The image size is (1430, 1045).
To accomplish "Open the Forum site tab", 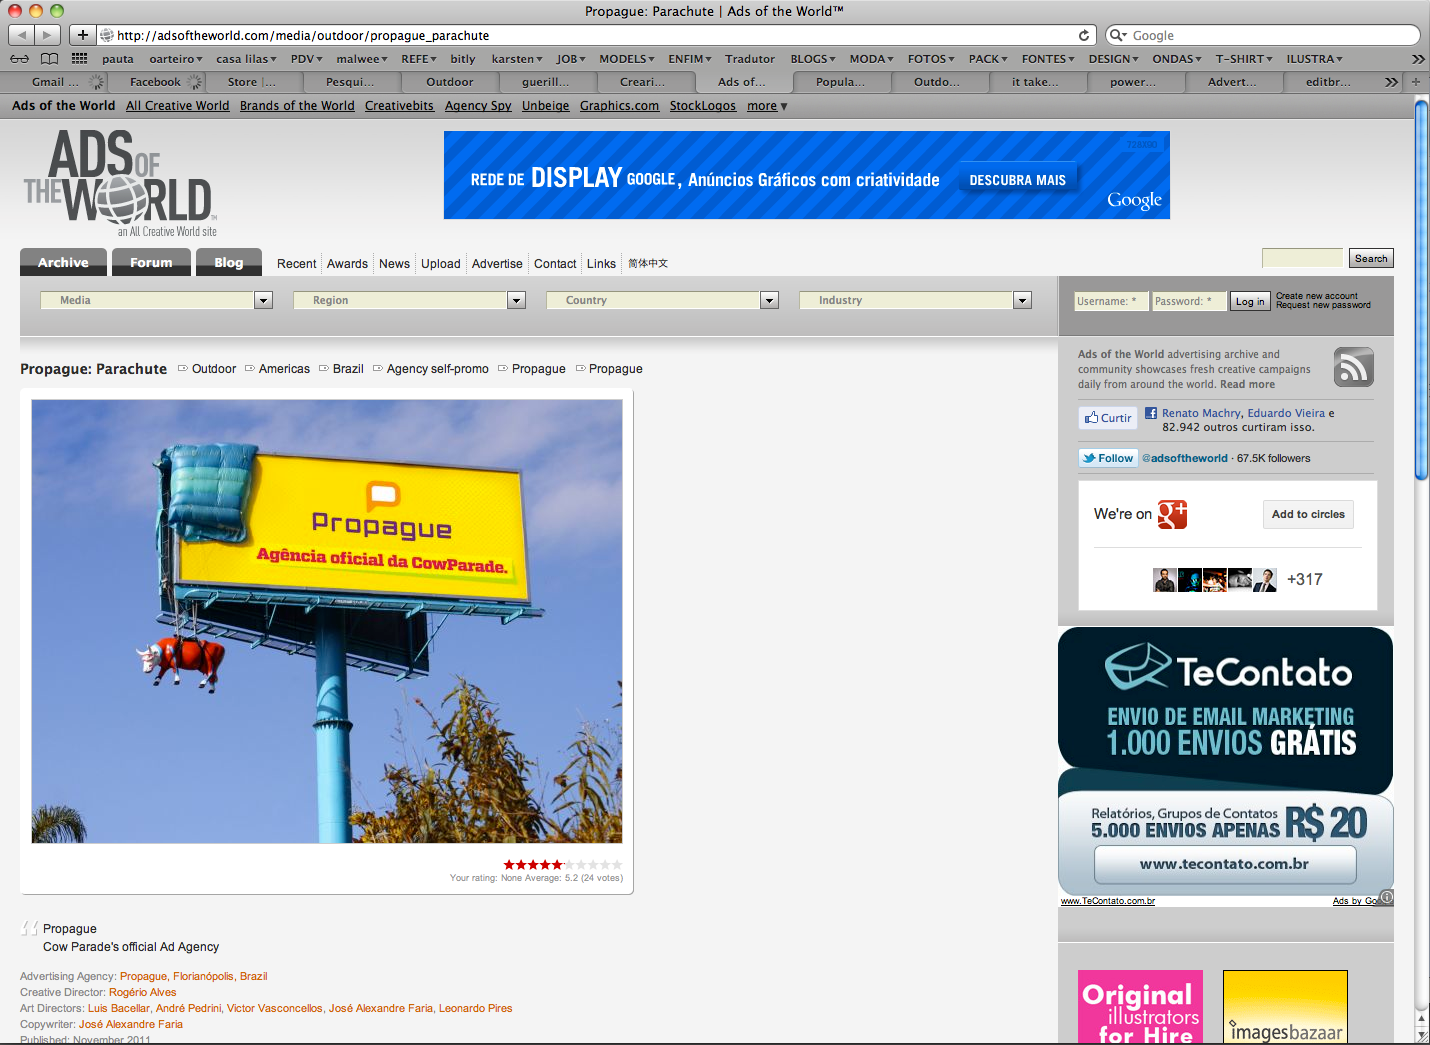I will tap(151, 262).
